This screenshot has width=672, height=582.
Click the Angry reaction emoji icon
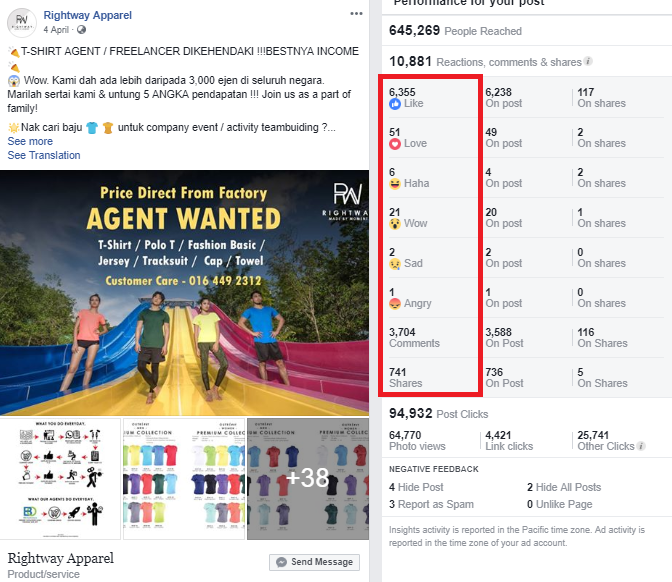pos(395,303)
